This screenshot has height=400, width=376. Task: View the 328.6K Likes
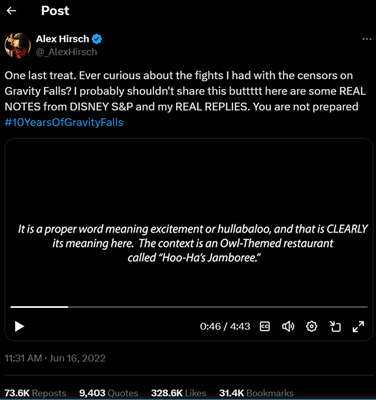[179, 393]
